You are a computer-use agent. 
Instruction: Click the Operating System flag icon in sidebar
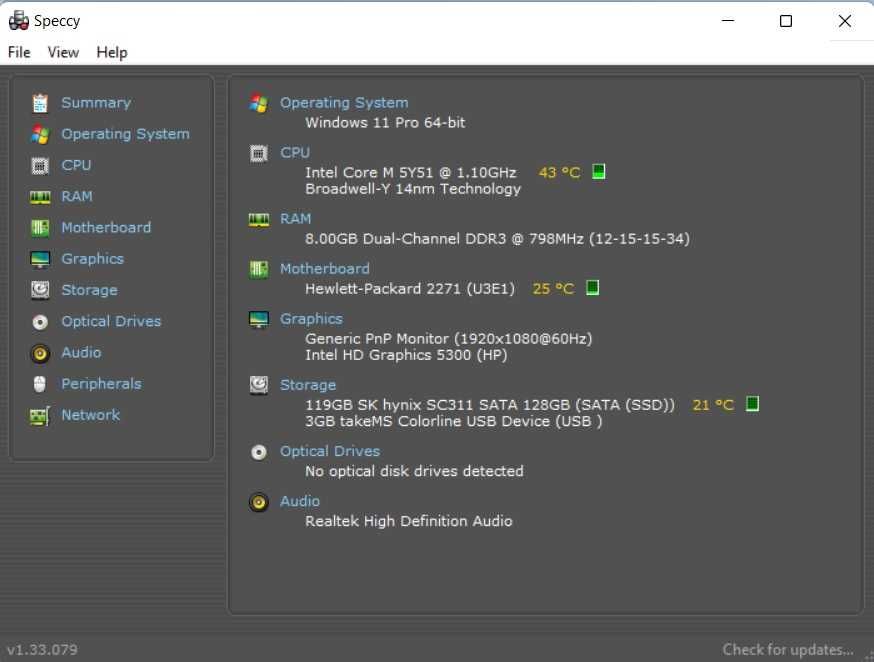(40, 134)
